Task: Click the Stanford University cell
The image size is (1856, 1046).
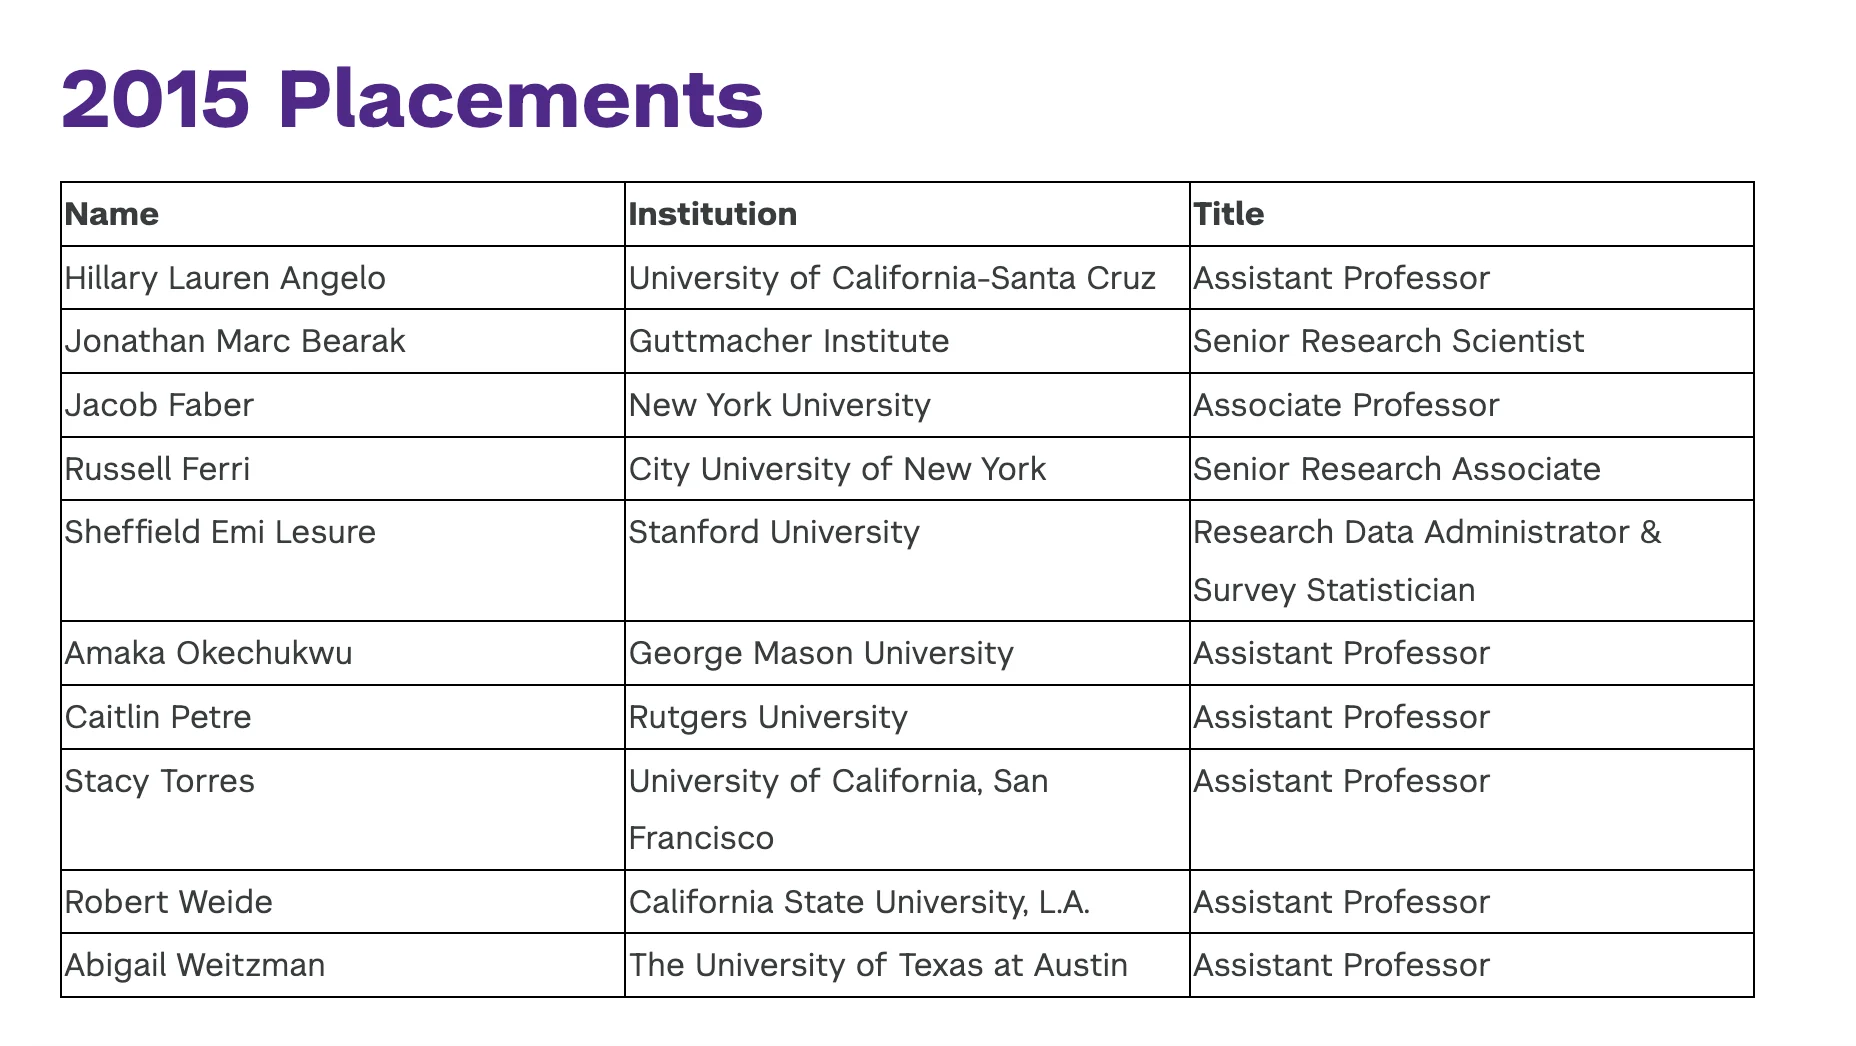Action: (x=774, y=532)
